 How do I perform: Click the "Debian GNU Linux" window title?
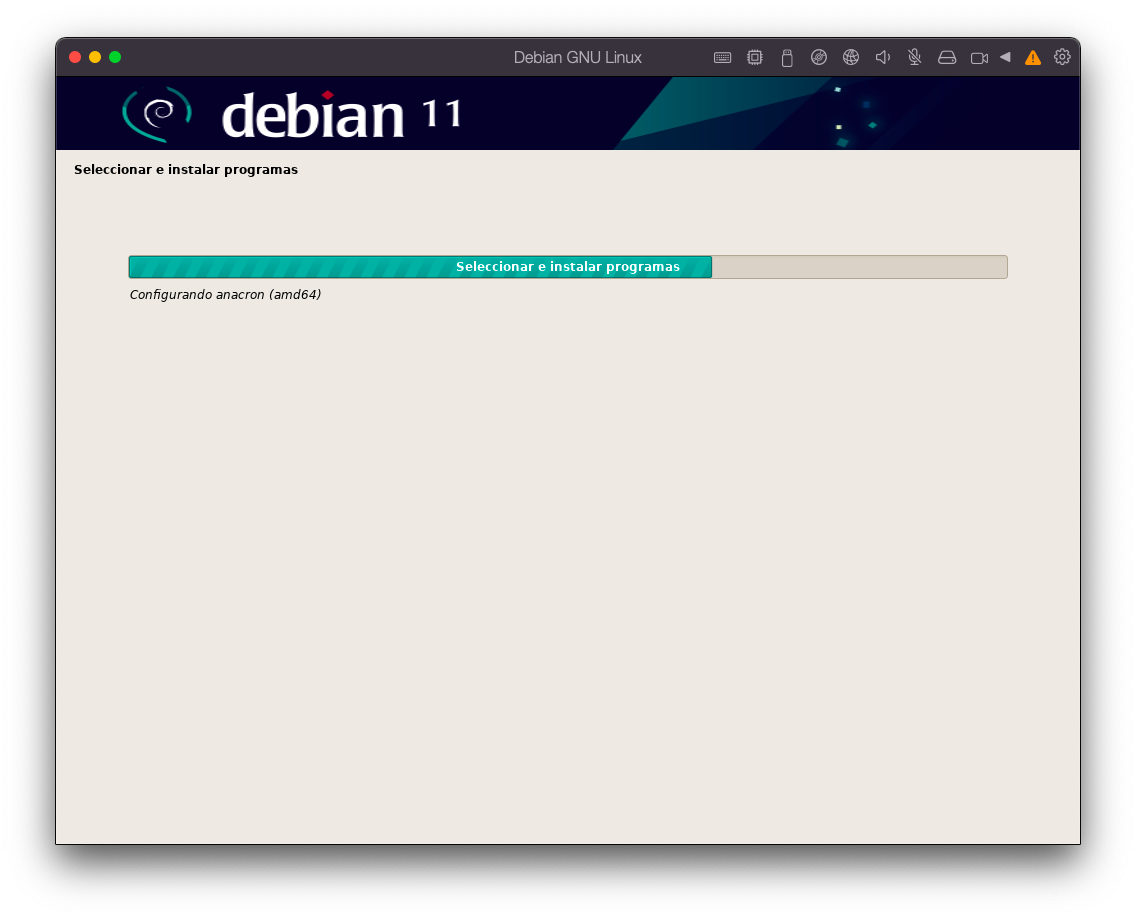(578, 57)
